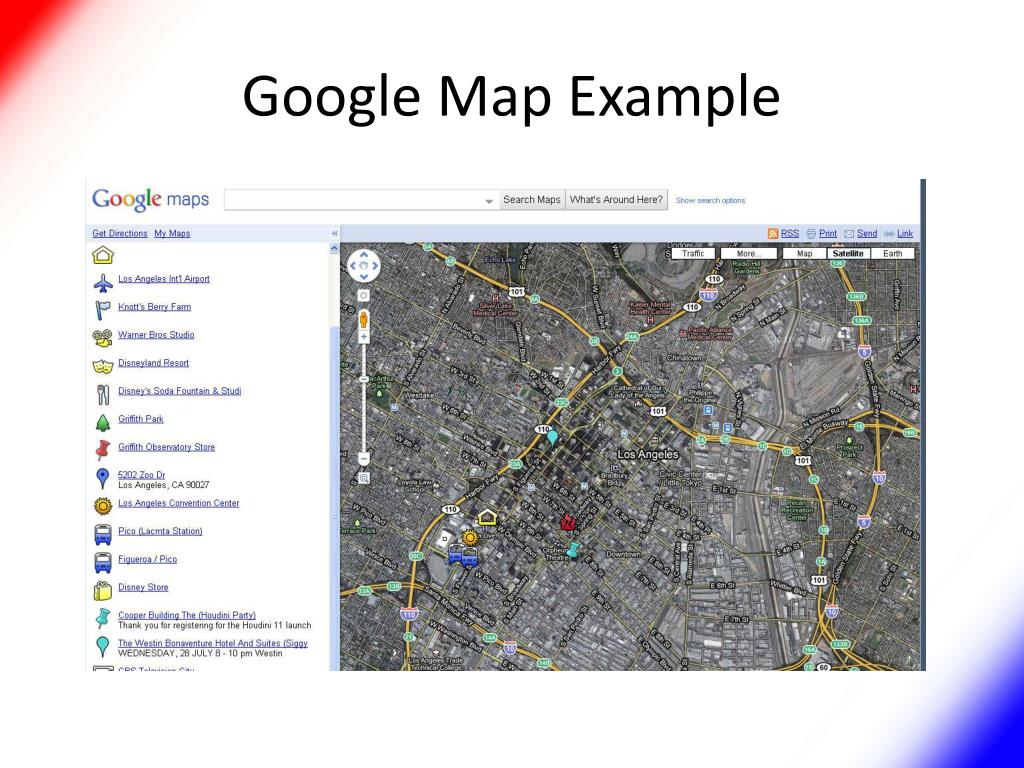
Task: Switch to Satellite view
Action: click(848, 253)
